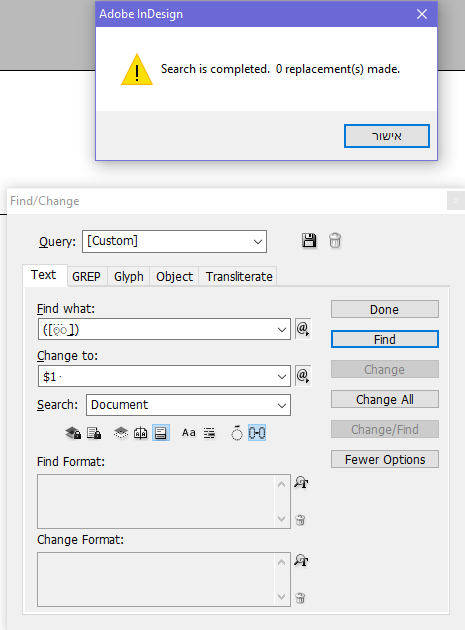Open special characters menu for Change to
Viewport: 465px width, 630px height.
(303, 376)
